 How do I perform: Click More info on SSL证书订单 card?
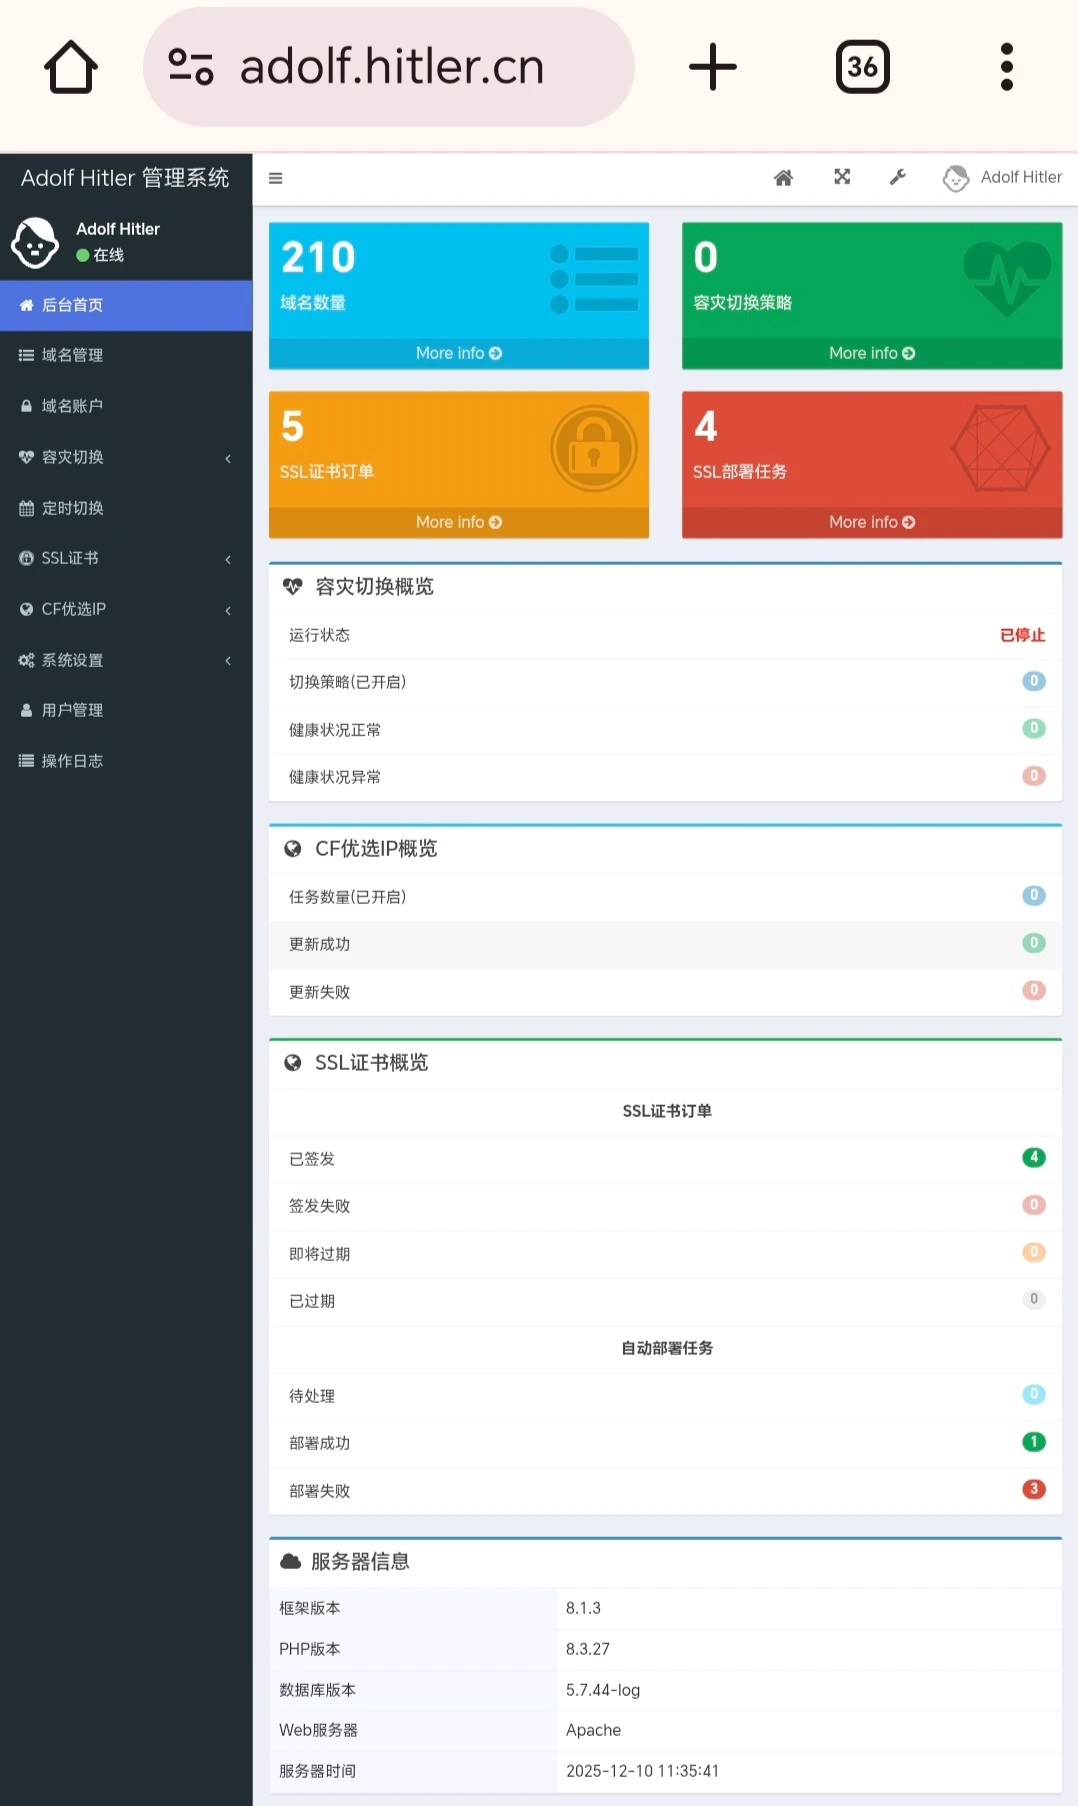pos(459,522)
